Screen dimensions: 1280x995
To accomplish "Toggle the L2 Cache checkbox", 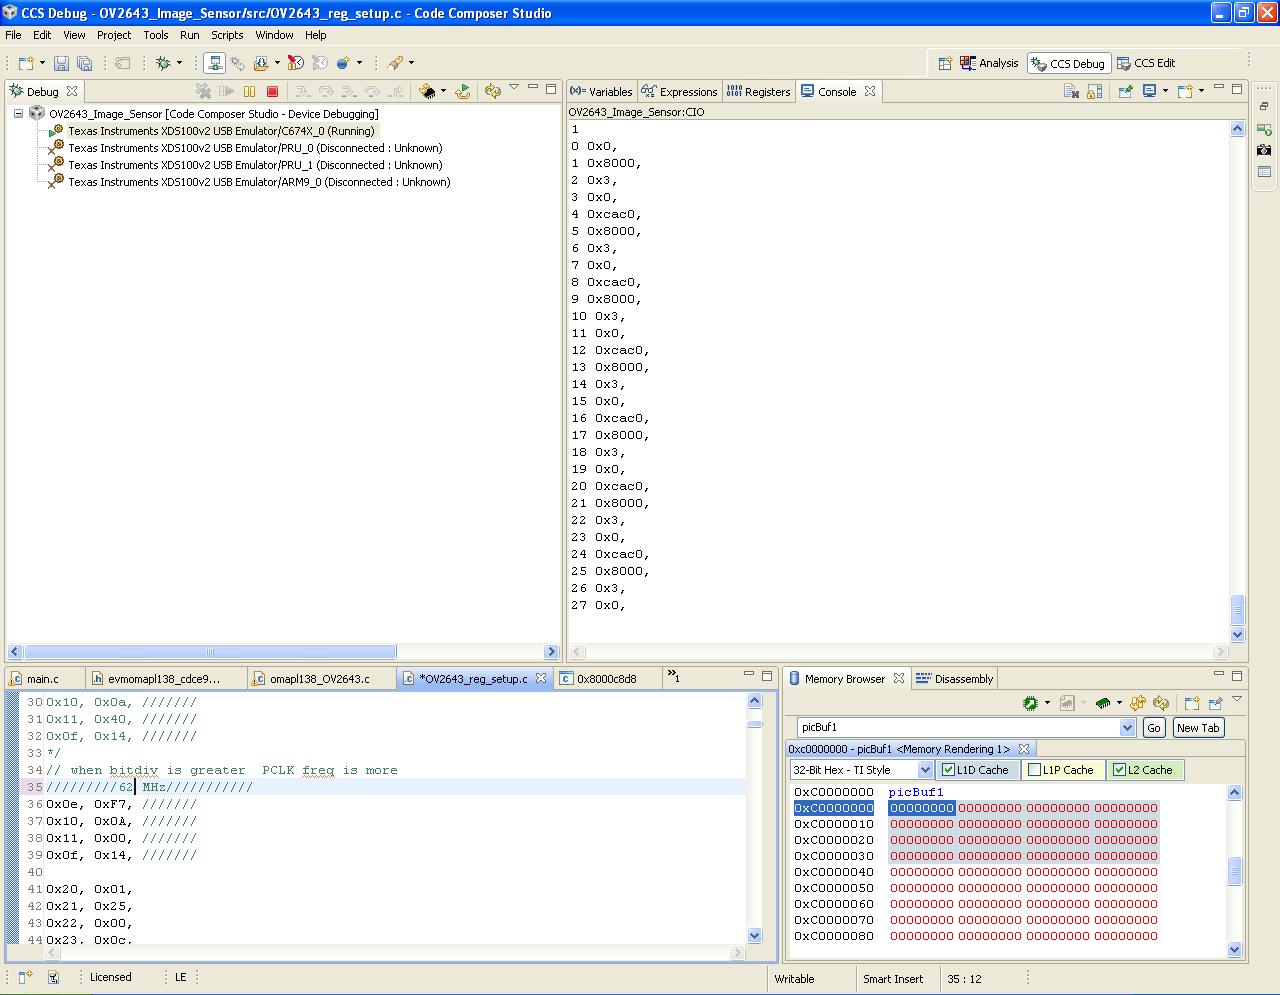I will tap(1120, 770).
